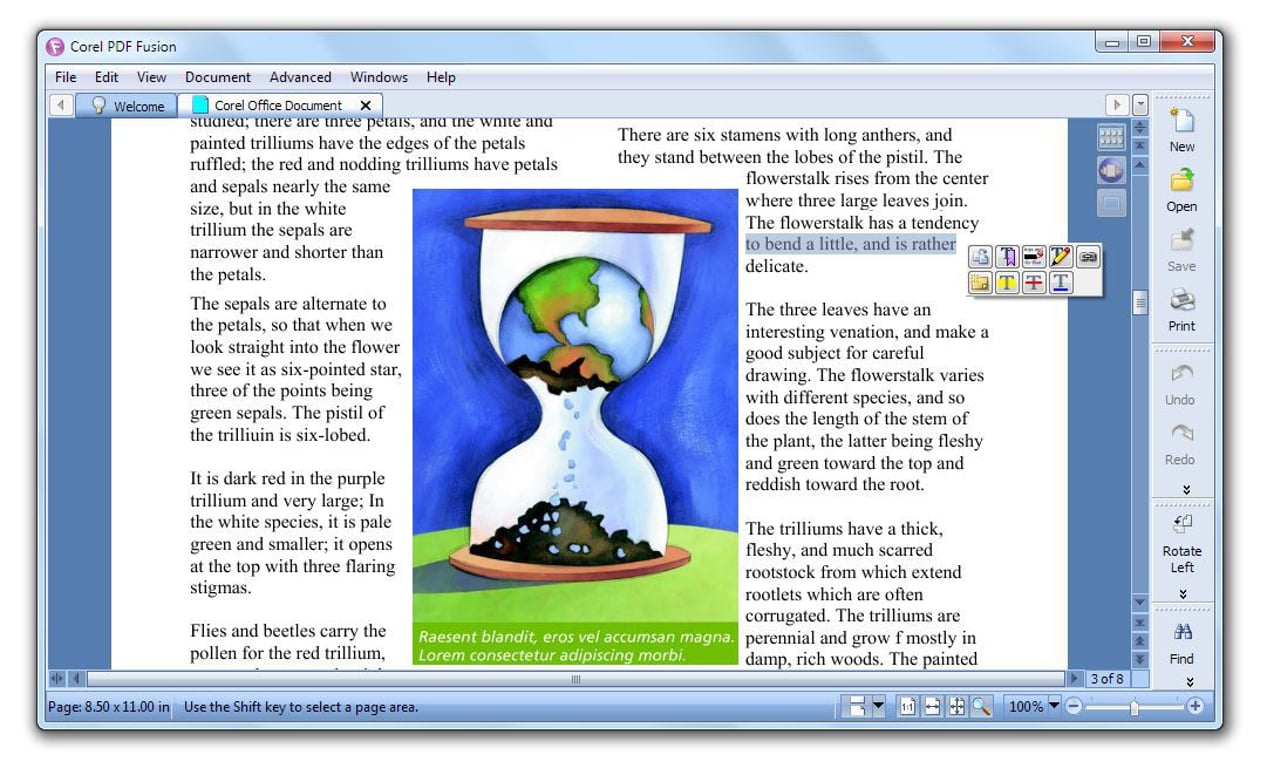Click the vertical scrollbar thumb
This screenshot has width=1267, height=768.
click(x=1140, y=303)
